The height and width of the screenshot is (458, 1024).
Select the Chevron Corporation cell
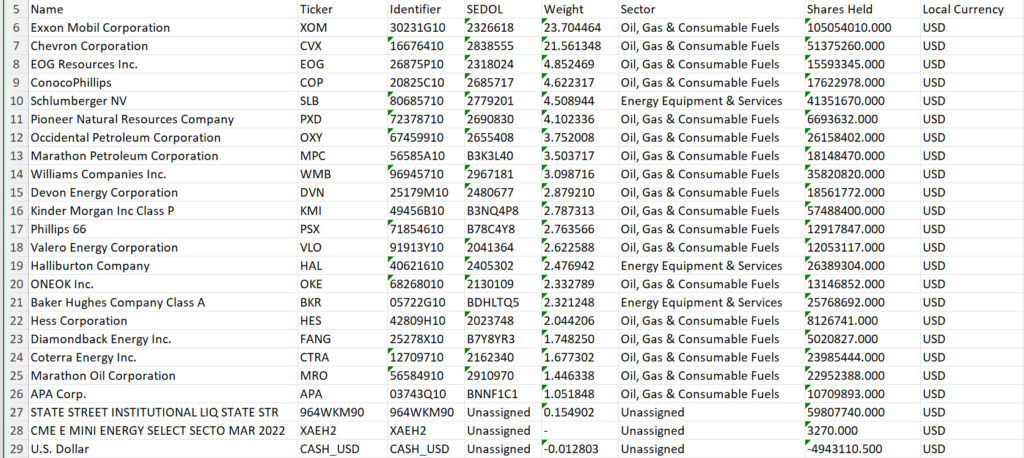pos(162,46)
